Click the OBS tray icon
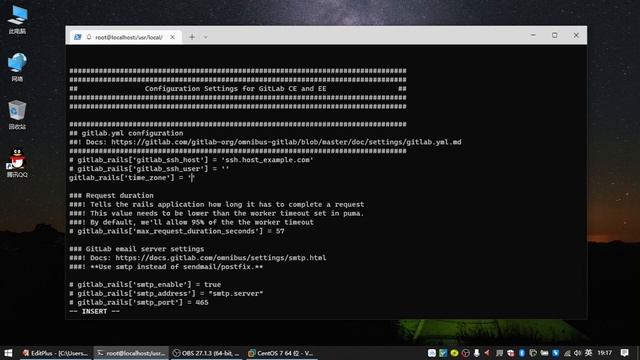The width and height of the screenshot is (640, 360). [x=465, y=353]
